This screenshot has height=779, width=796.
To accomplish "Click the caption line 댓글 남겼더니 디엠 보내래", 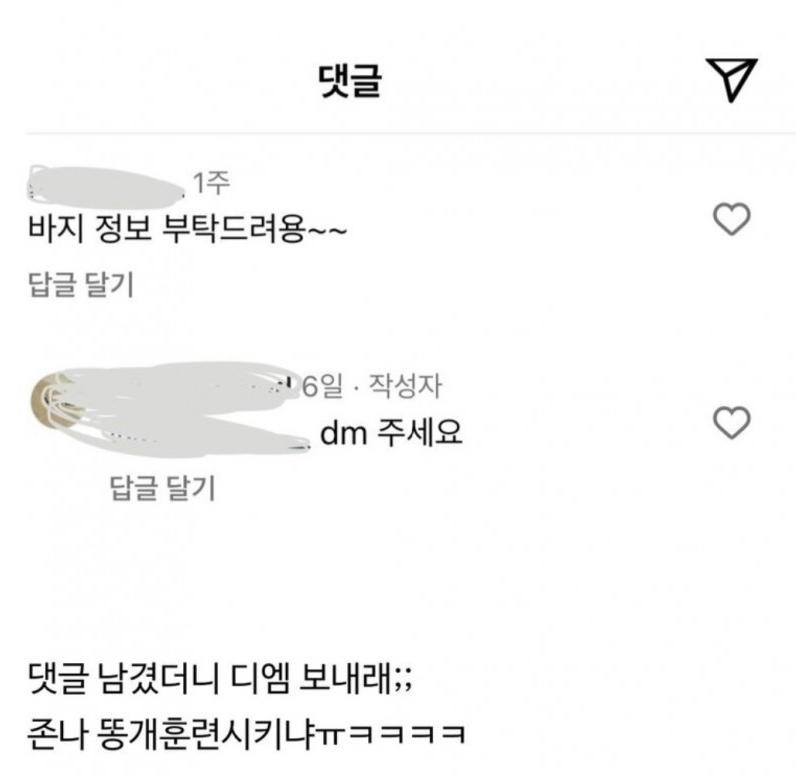I will [x=220, y=679].
